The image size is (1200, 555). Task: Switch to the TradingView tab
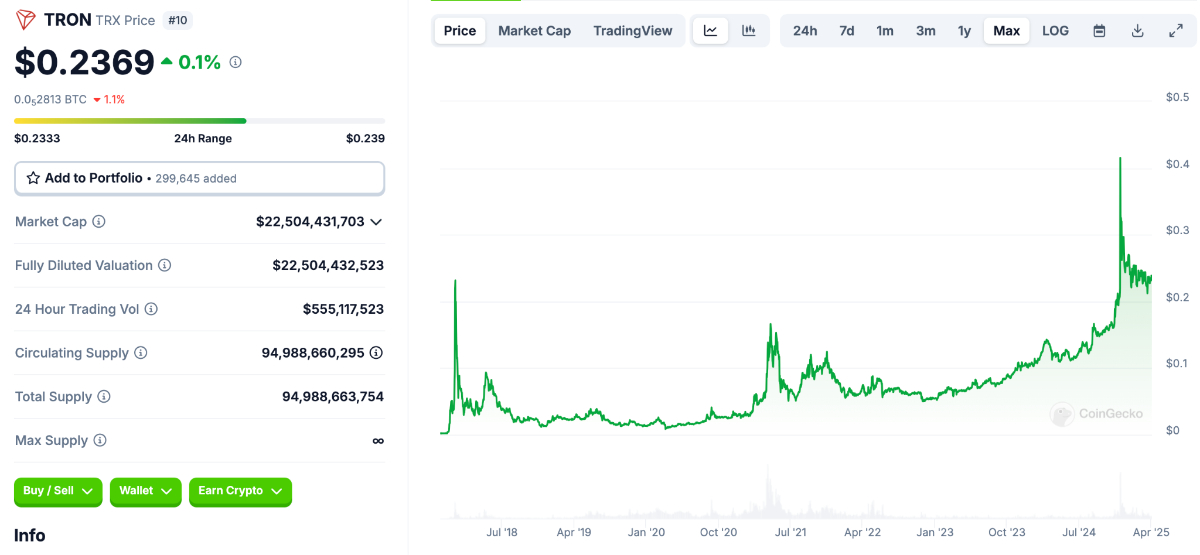coord(633,31)
